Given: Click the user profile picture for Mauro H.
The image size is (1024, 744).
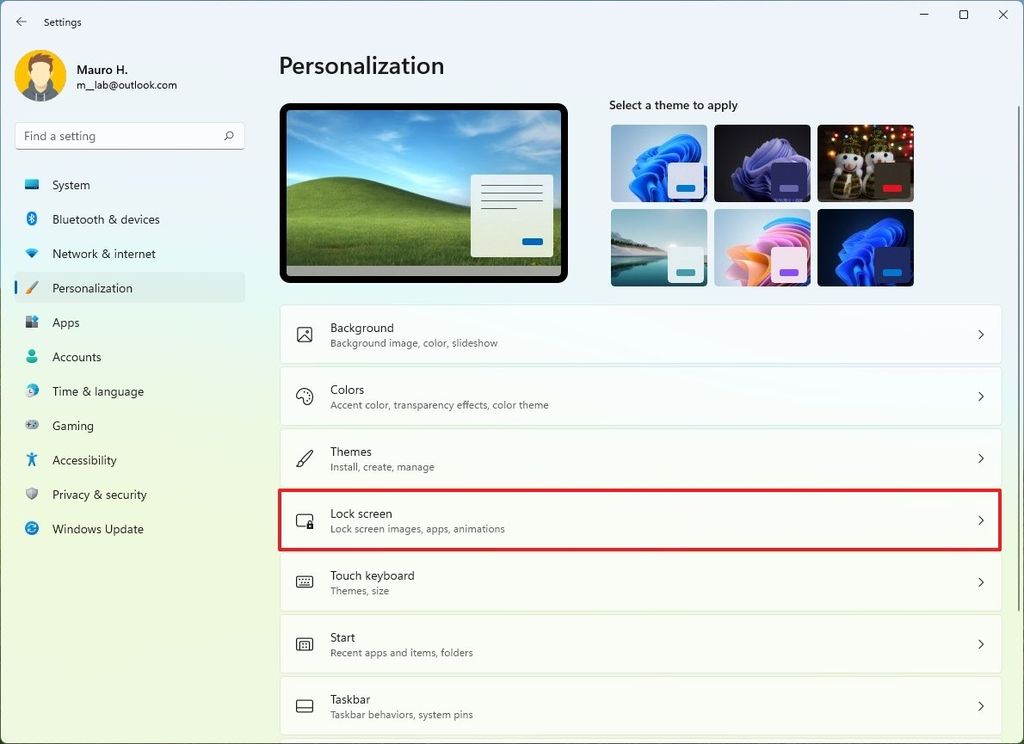Looking at the screenshot, I should pos(40,75).
